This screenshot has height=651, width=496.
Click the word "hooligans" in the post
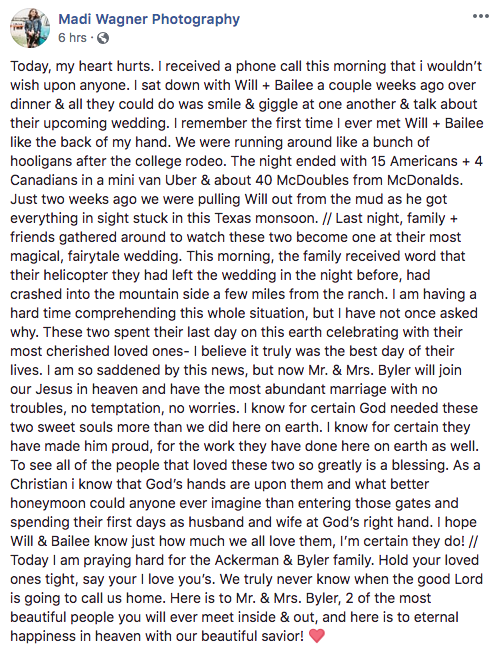39,162
